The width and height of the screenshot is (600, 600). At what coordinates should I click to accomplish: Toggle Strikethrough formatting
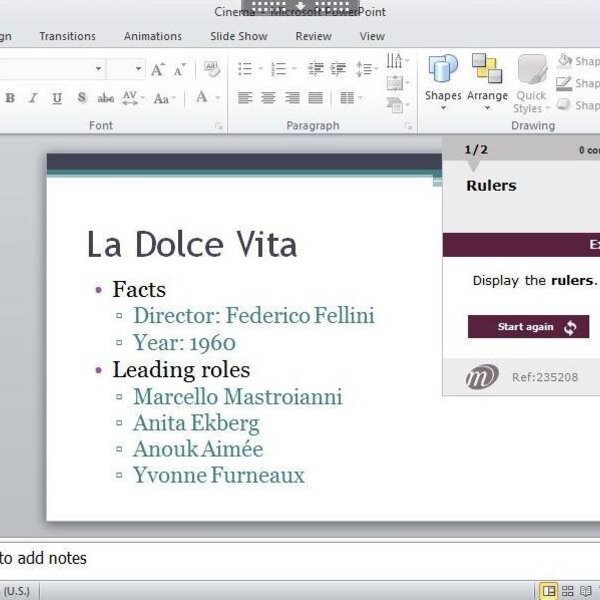pos(106,98)
